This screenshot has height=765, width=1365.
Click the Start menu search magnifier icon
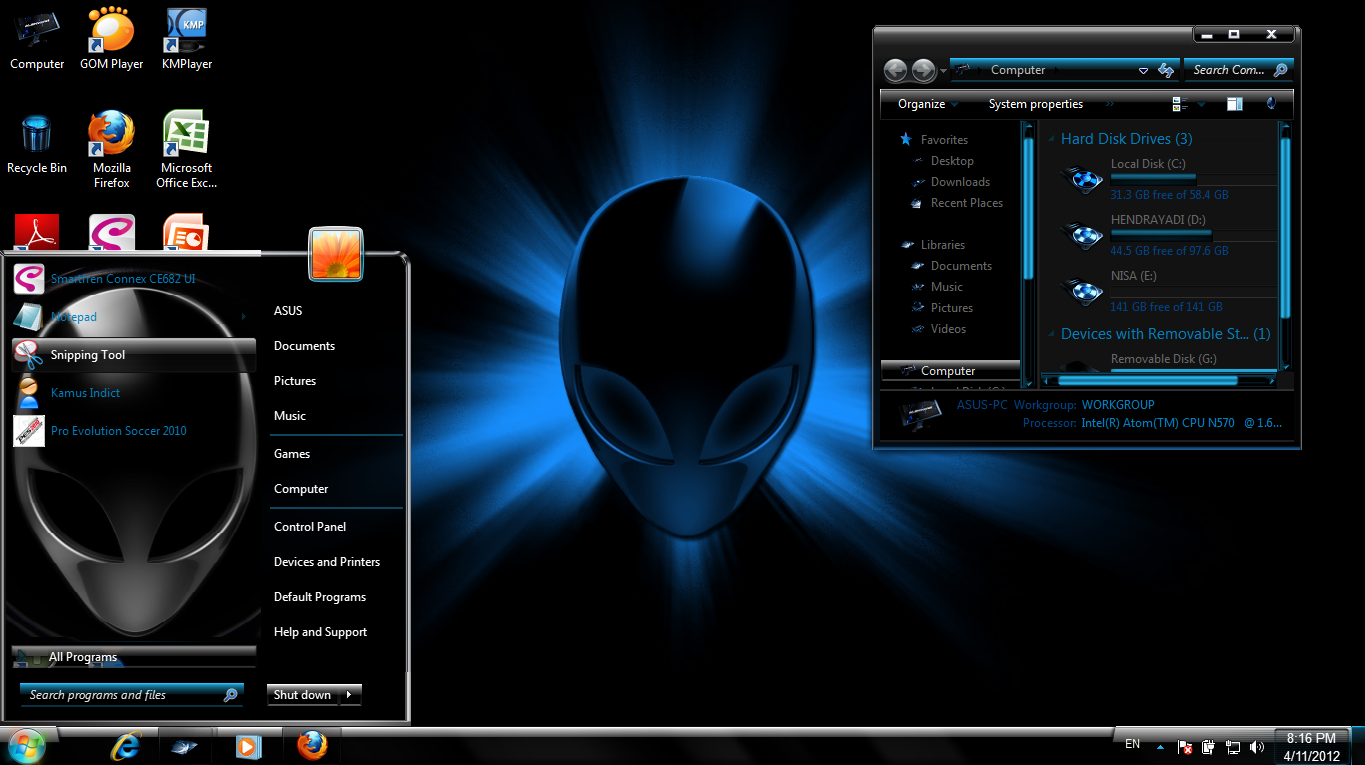(230, 695)
